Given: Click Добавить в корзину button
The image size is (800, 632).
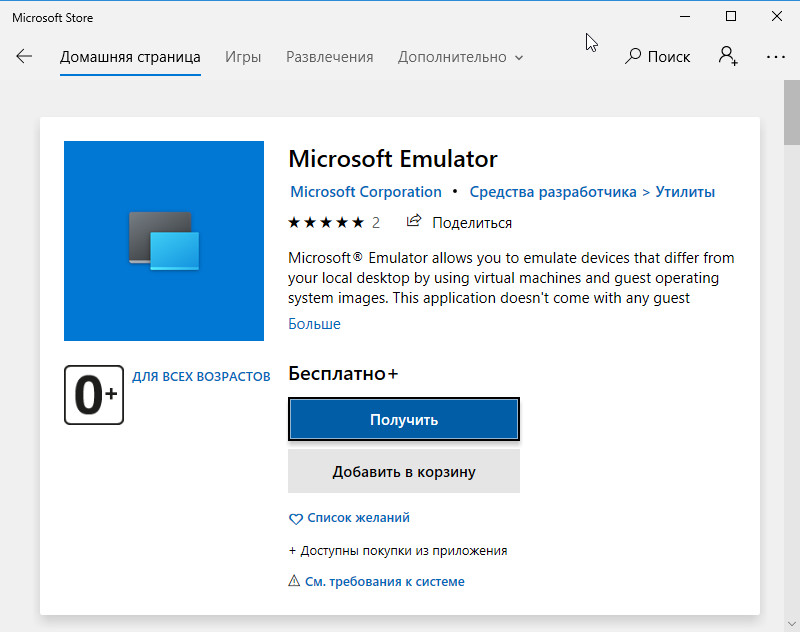Looking at the screenshot, I should (404, 471).
